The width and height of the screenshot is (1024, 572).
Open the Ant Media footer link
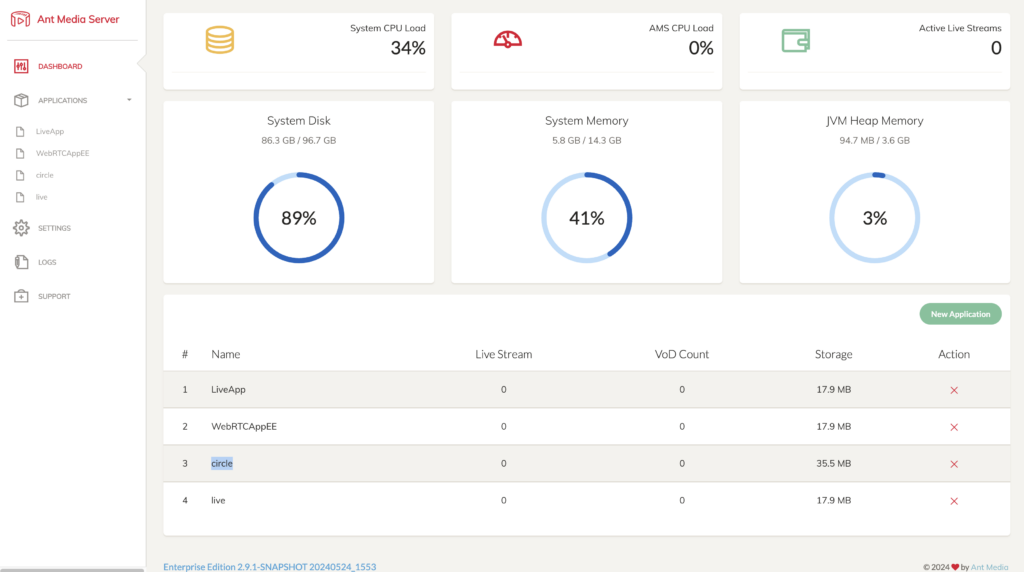point(989,567)
